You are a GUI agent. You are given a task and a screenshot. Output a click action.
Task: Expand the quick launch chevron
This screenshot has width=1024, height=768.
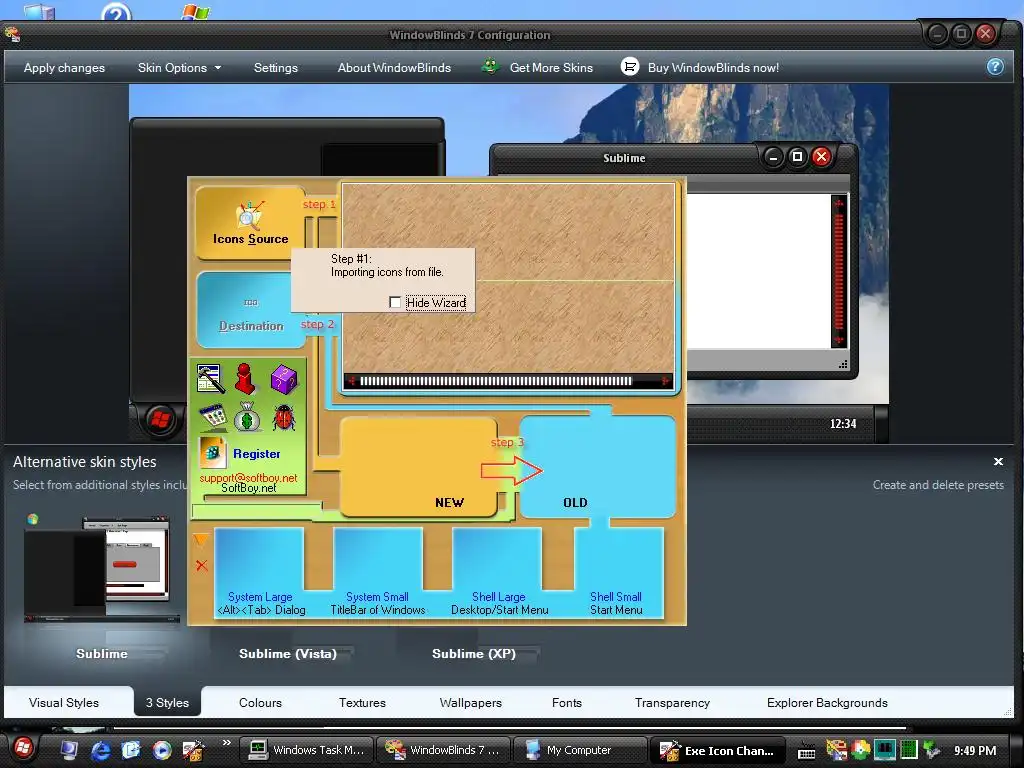tap(227, 743)
